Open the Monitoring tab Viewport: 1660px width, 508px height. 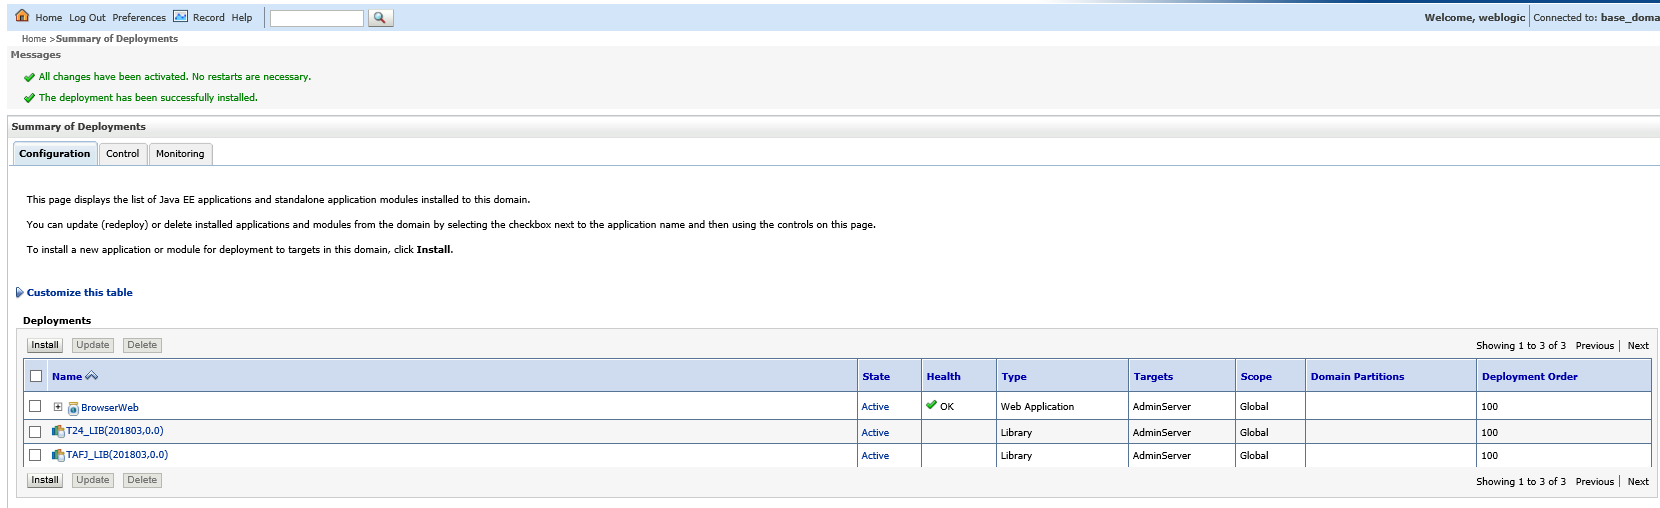(180, 154)
